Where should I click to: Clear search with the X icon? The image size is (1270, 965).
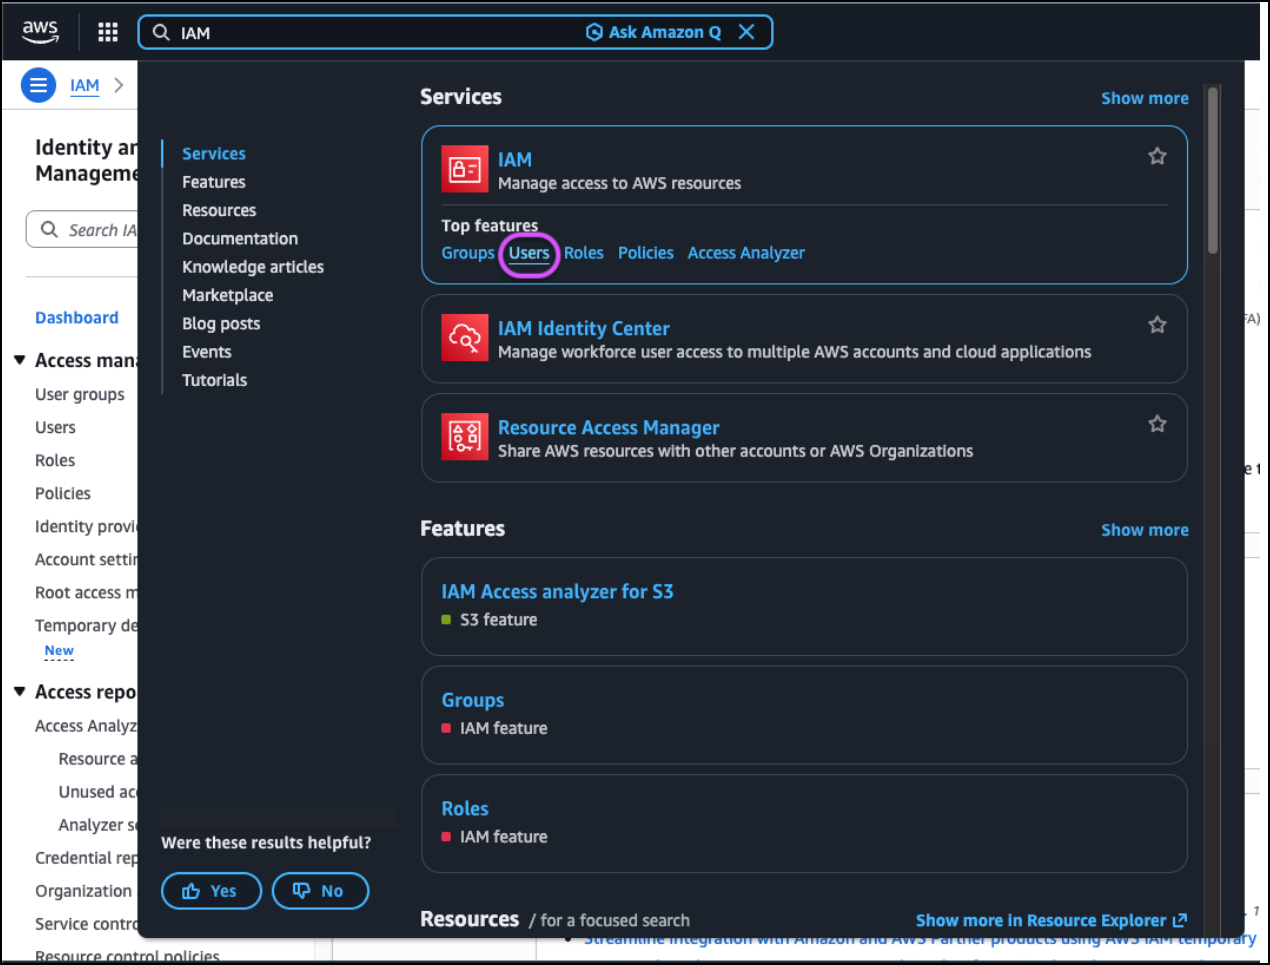[746, 32]
